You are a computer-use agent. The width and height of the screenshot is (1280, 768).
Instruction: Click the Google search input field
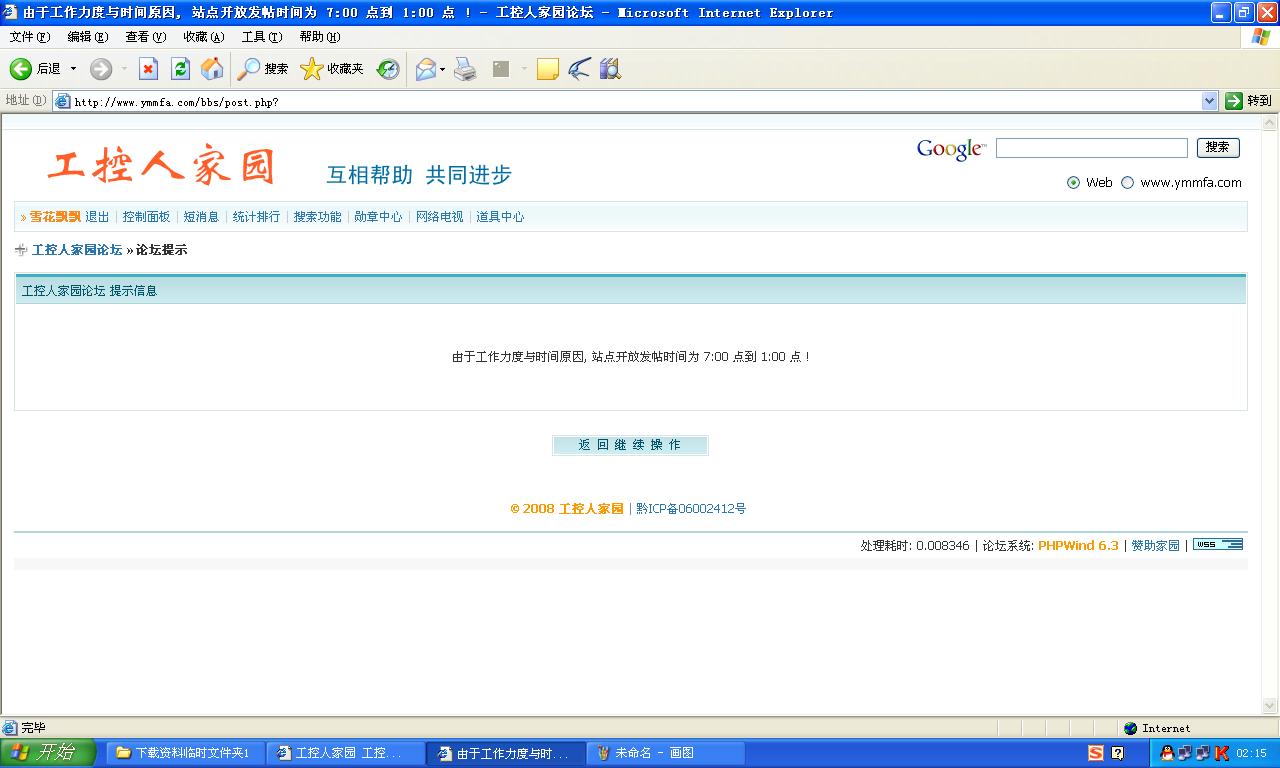(1091, 148)
